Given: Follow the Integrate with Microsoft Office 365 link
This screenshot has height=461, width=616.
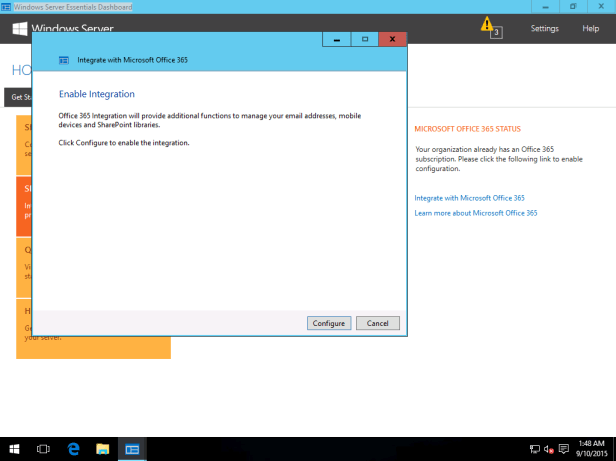Looking at the screenshot, I should tap(469, 198).
